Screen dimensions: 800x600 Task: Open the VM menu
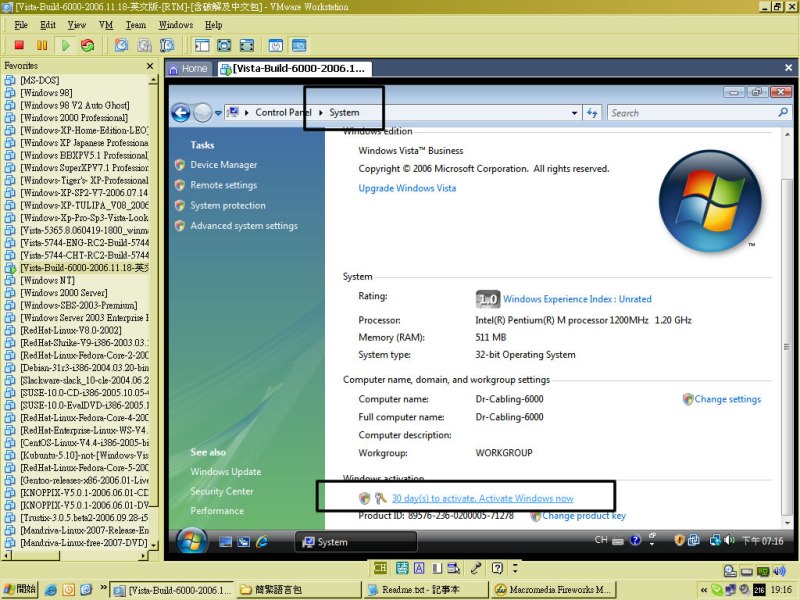pyautogui.click(x=106, y=25)
